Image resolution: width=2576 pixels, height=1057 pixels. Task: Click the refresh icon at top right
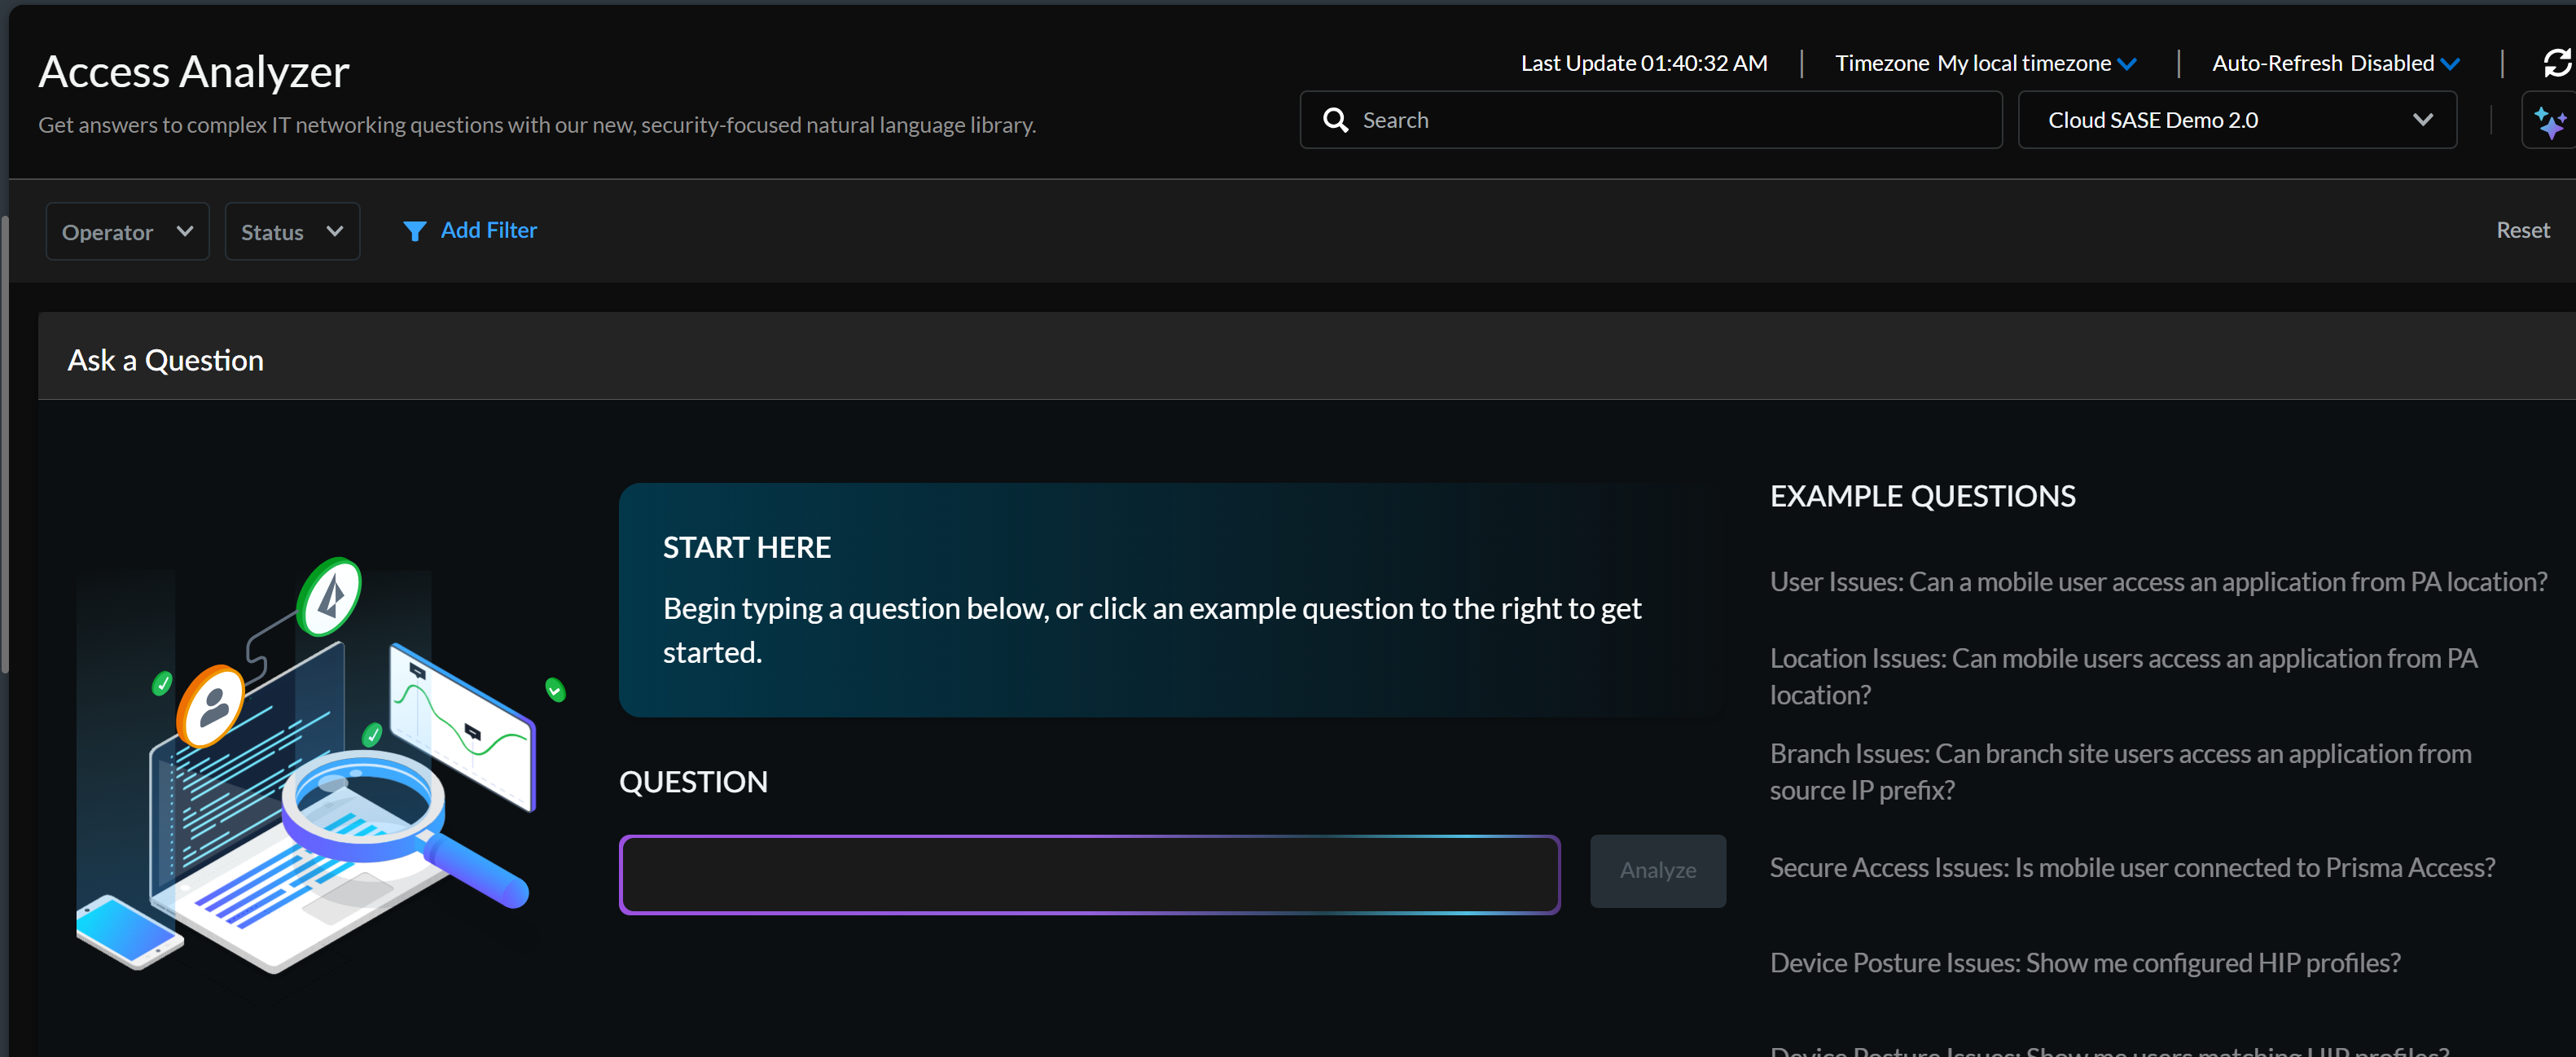click(2556, 63)
